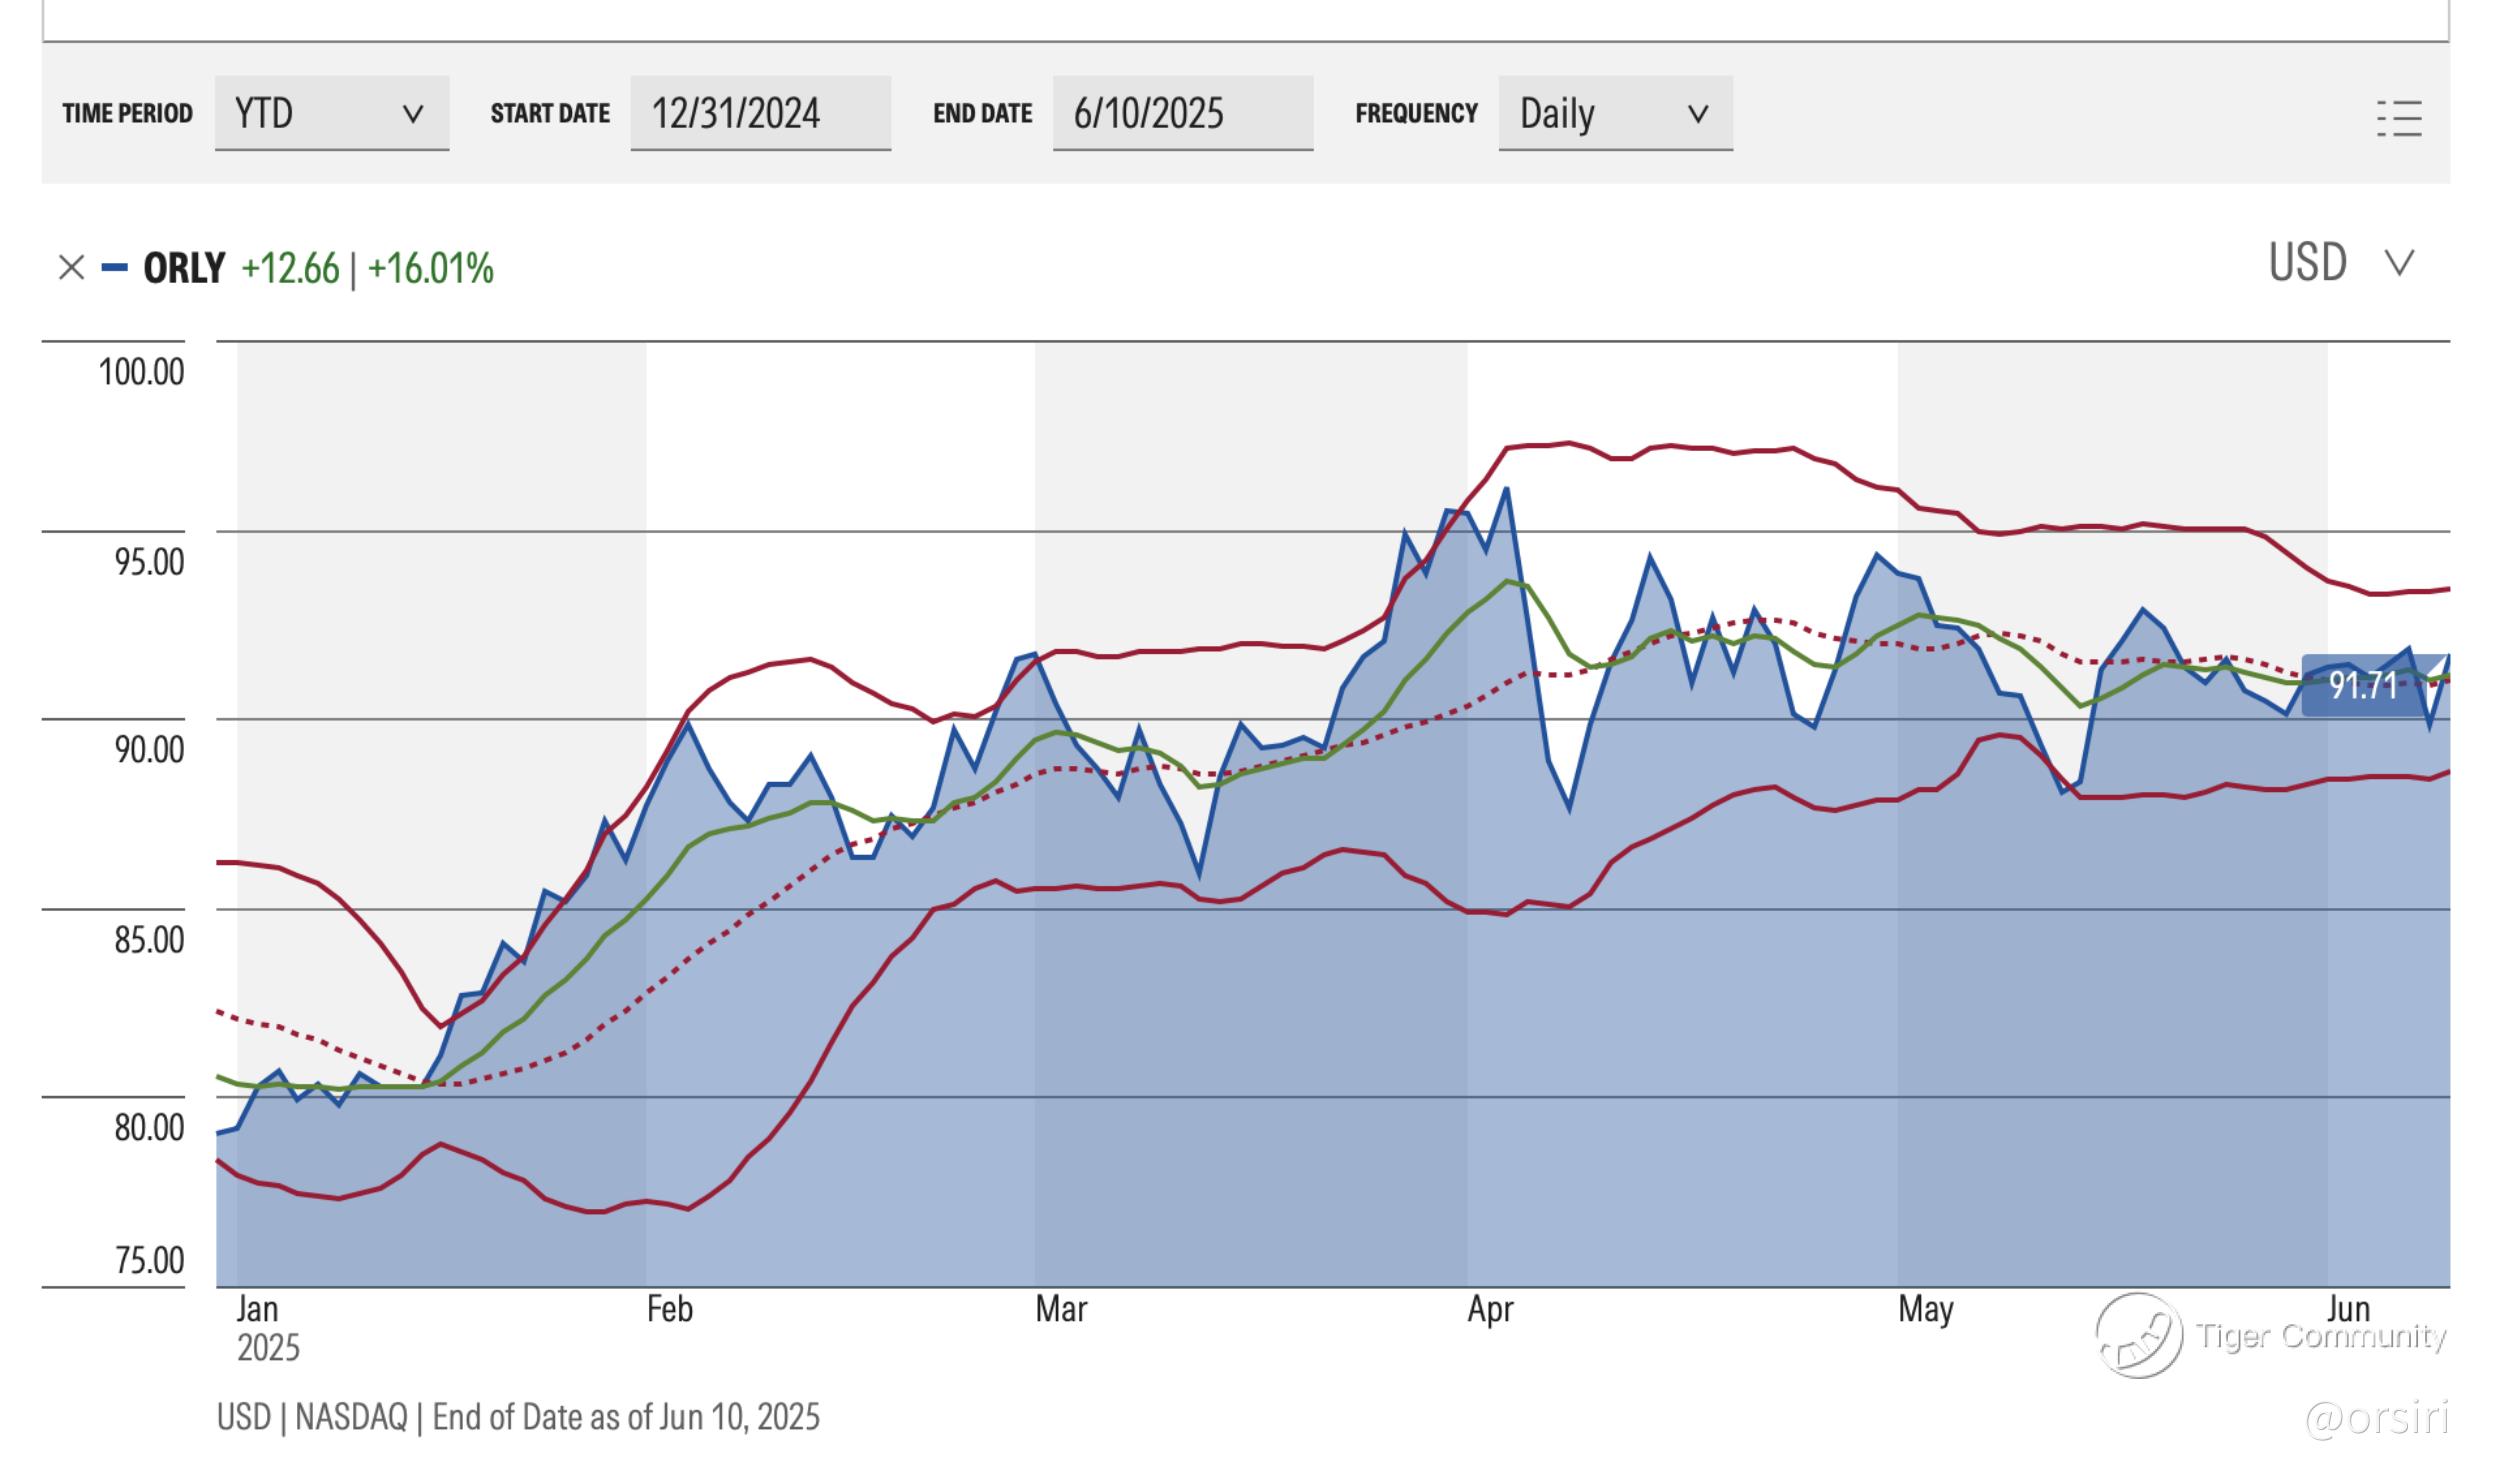The image size is (2500, 1475).
Task: Click the FREQUENCY label
Action: [x=1416, y=113]
